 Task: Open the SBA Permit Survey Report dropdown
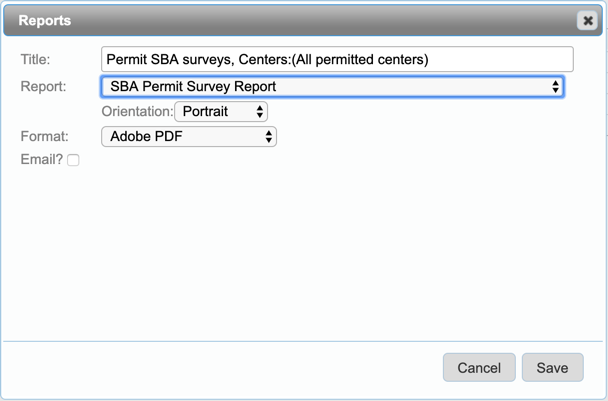[330, 87]
